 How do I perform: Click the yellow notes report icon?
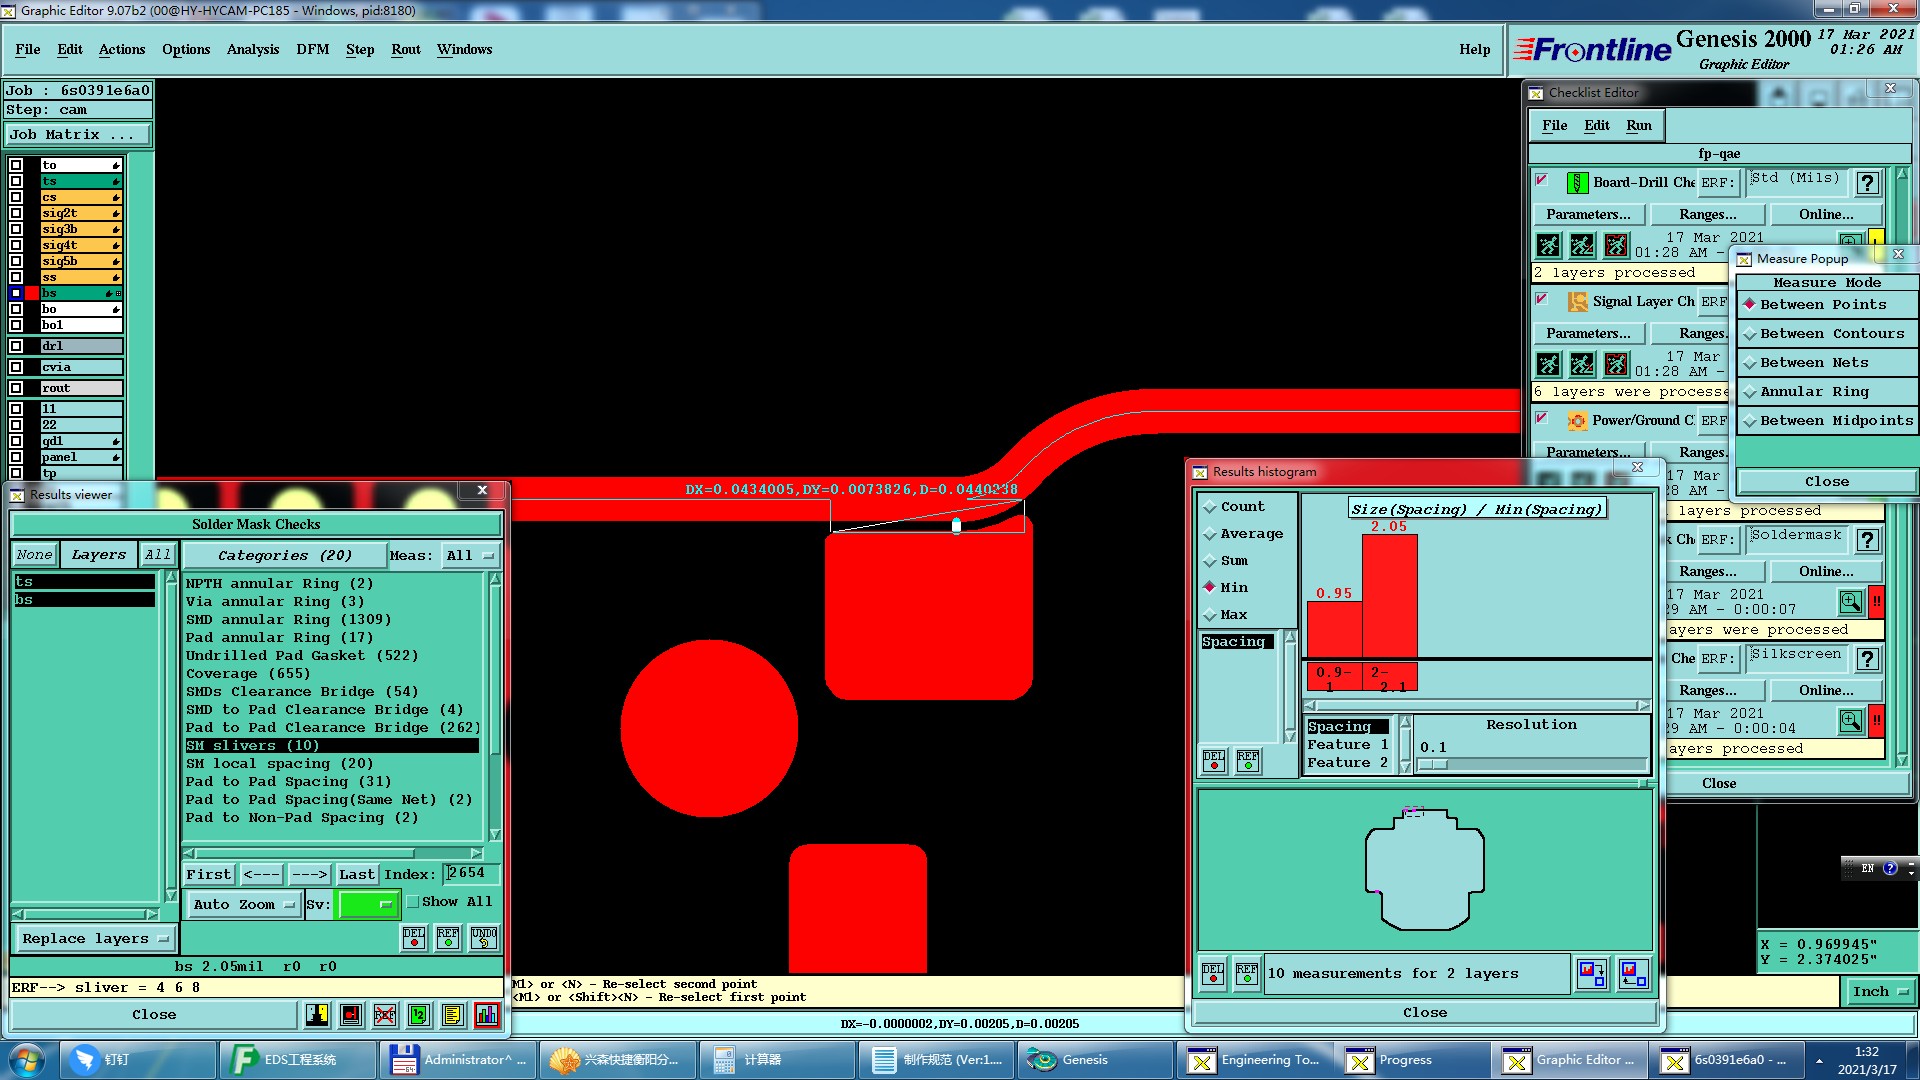point(452,1015)
